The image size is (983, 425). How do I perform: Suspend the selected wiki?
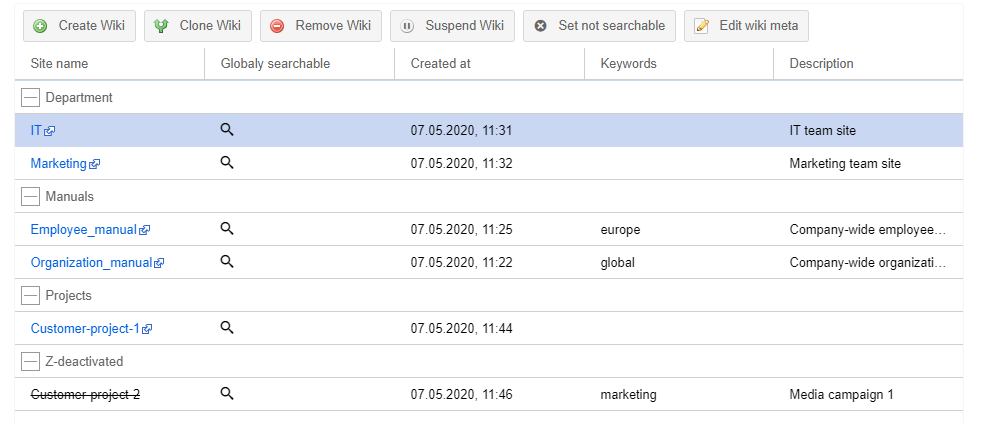coord(453,26)
